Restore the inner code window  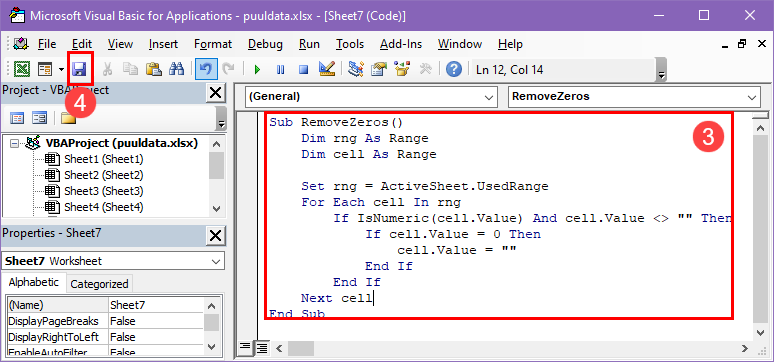pos(741,44)
